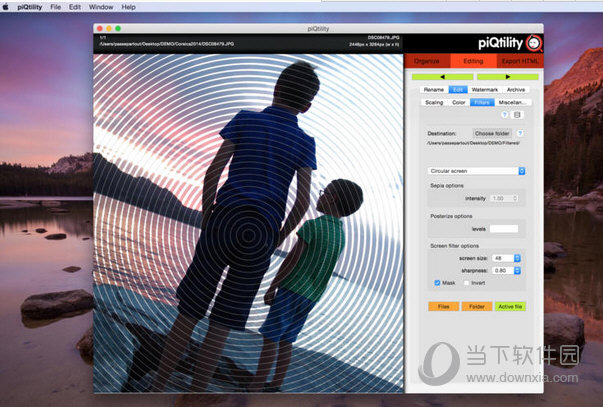Select the Rename segment
Image resolution: width=603 pixels, height=407 pixels.
point(434,90)
